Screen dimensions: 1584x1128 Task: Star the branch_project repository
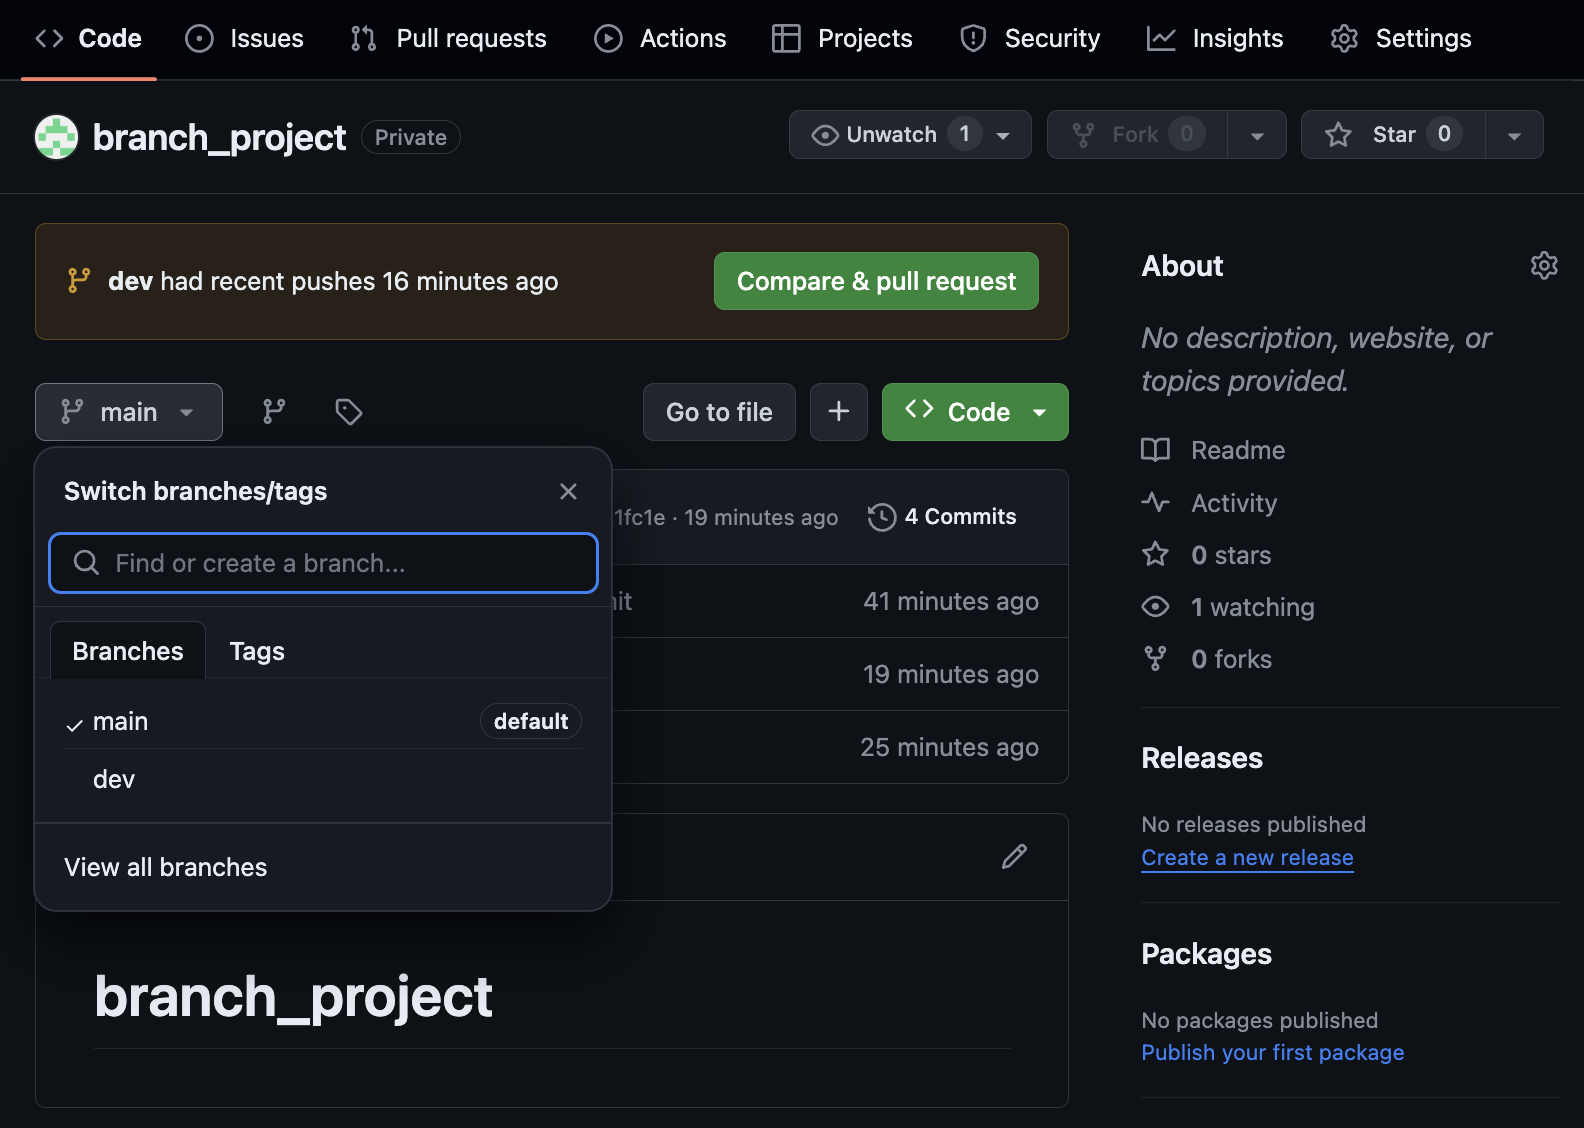1393,135
